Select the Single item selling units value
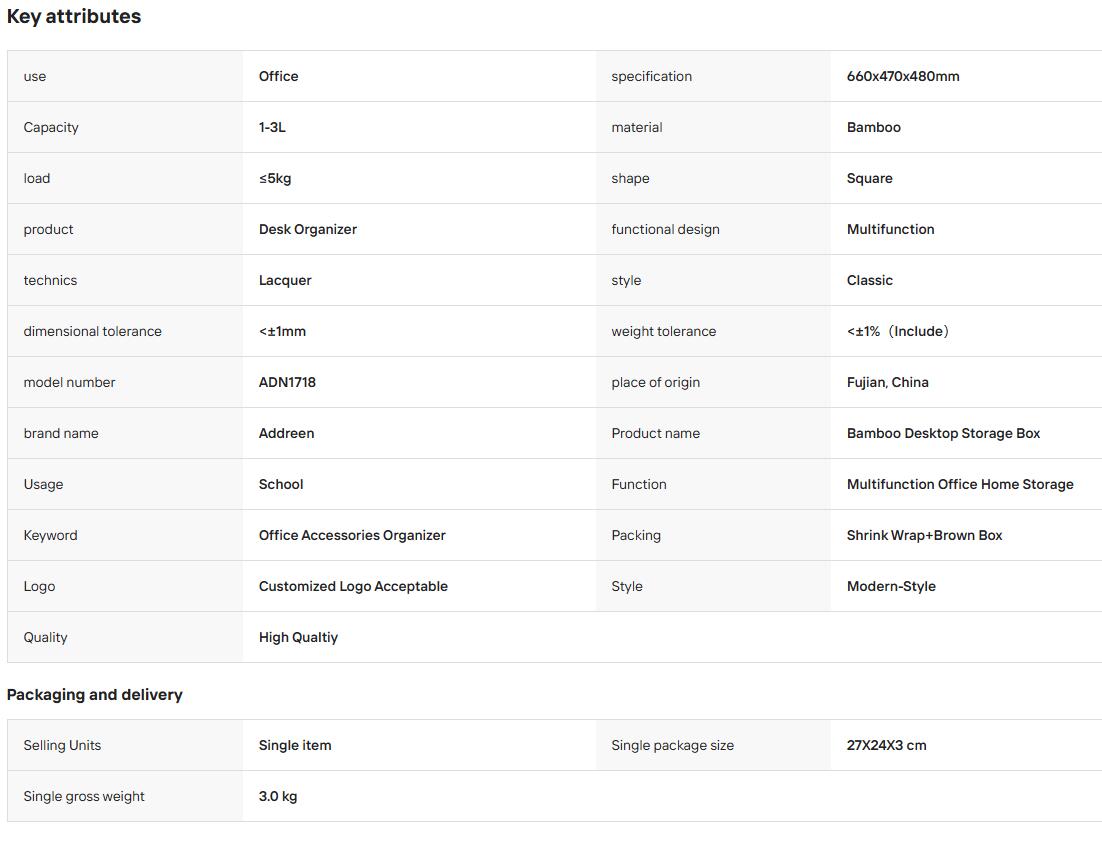Screen dimensions: 1102x850 pos(294,745)
